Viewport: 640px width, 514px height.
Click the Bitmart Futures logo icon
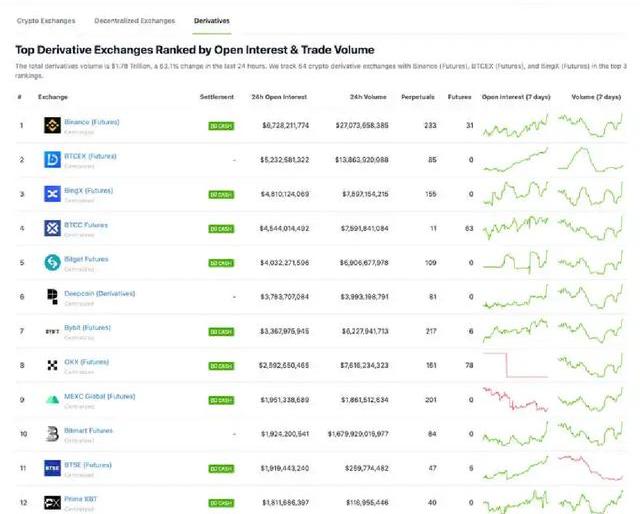coord(52,434)
